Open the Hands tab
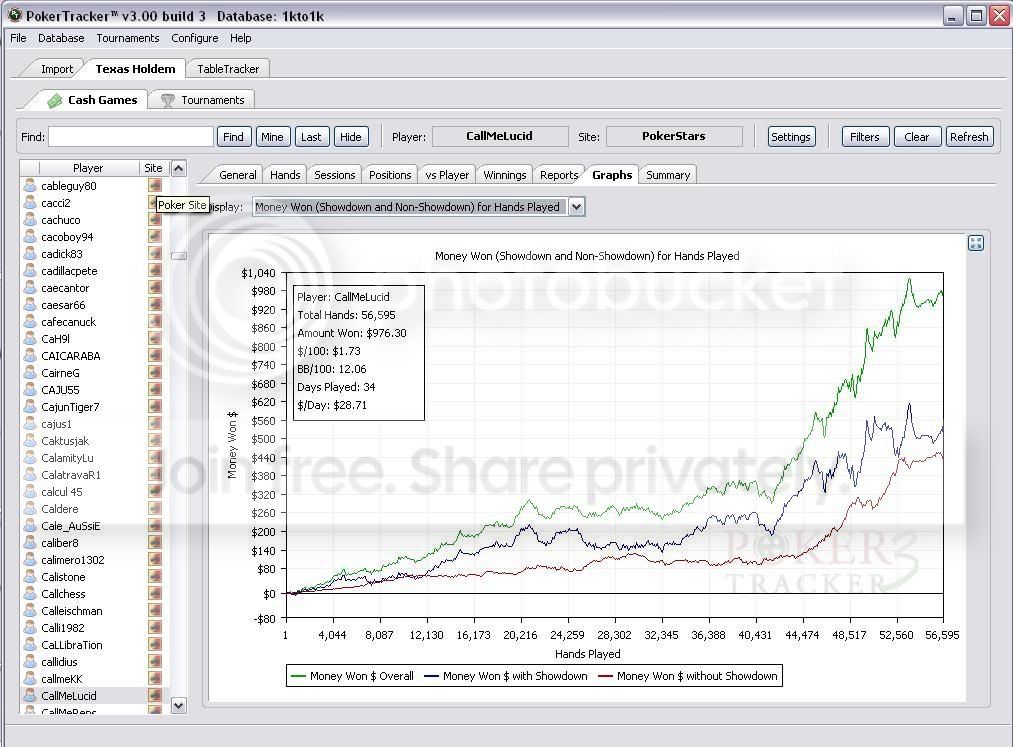The width and height of the screenshot is (1013, 747). tap(285, 174)
